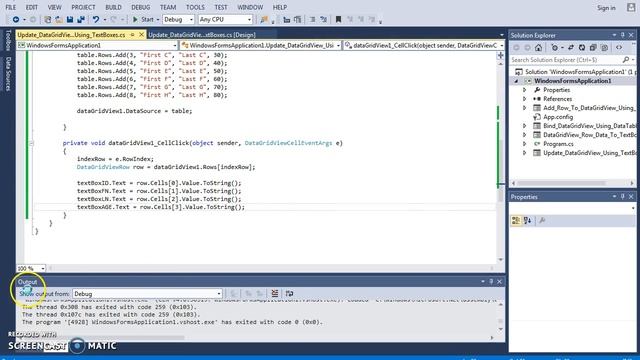Viewport: 640px width, 360px height.
Task: Toggle Word Wrap in Output panel
Action: (289, 293)
